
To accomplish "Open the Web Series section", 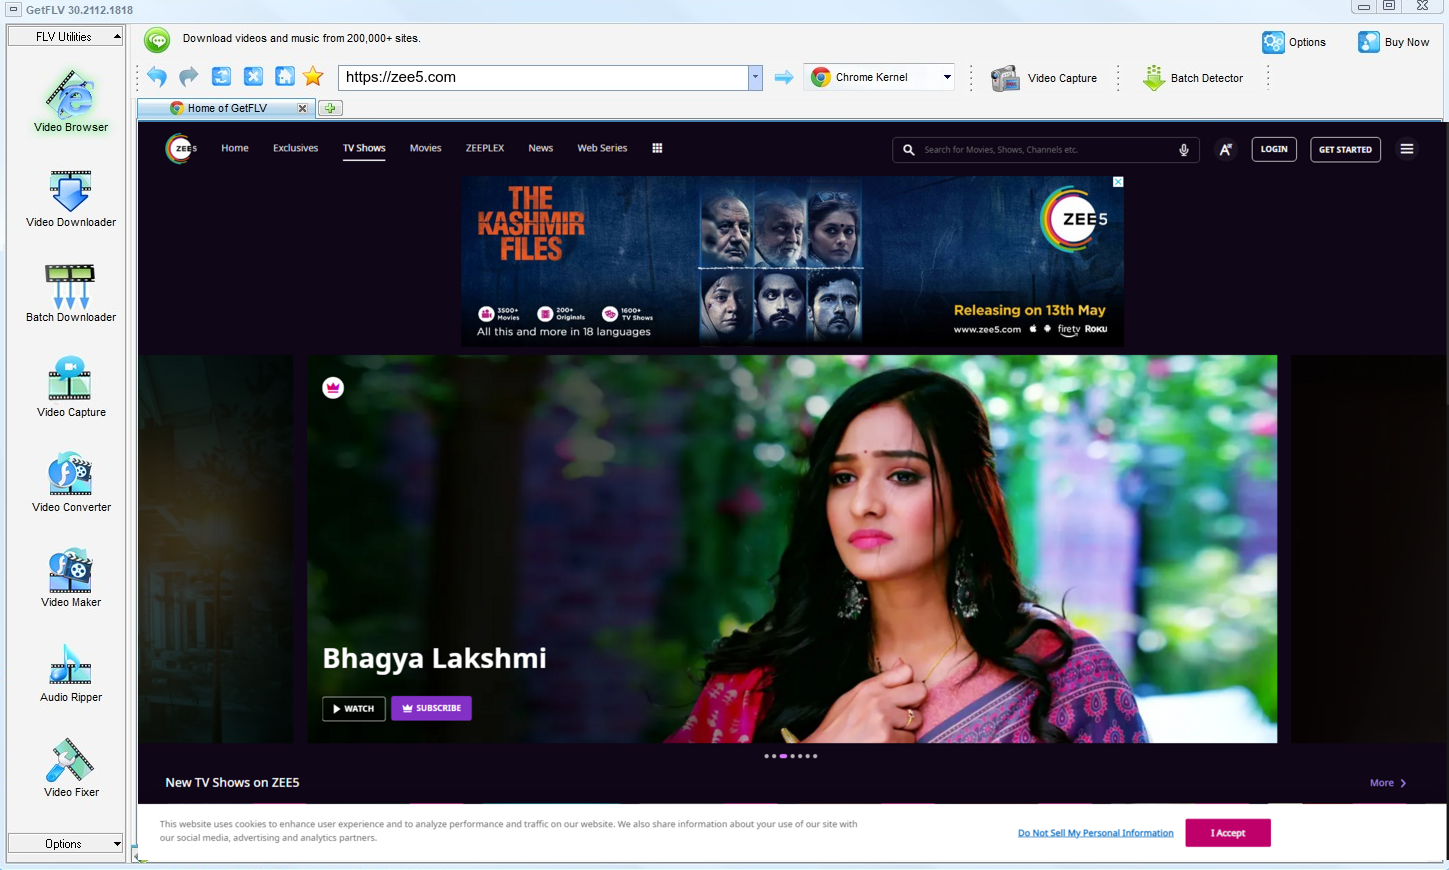I will click(x=602, y=148).
